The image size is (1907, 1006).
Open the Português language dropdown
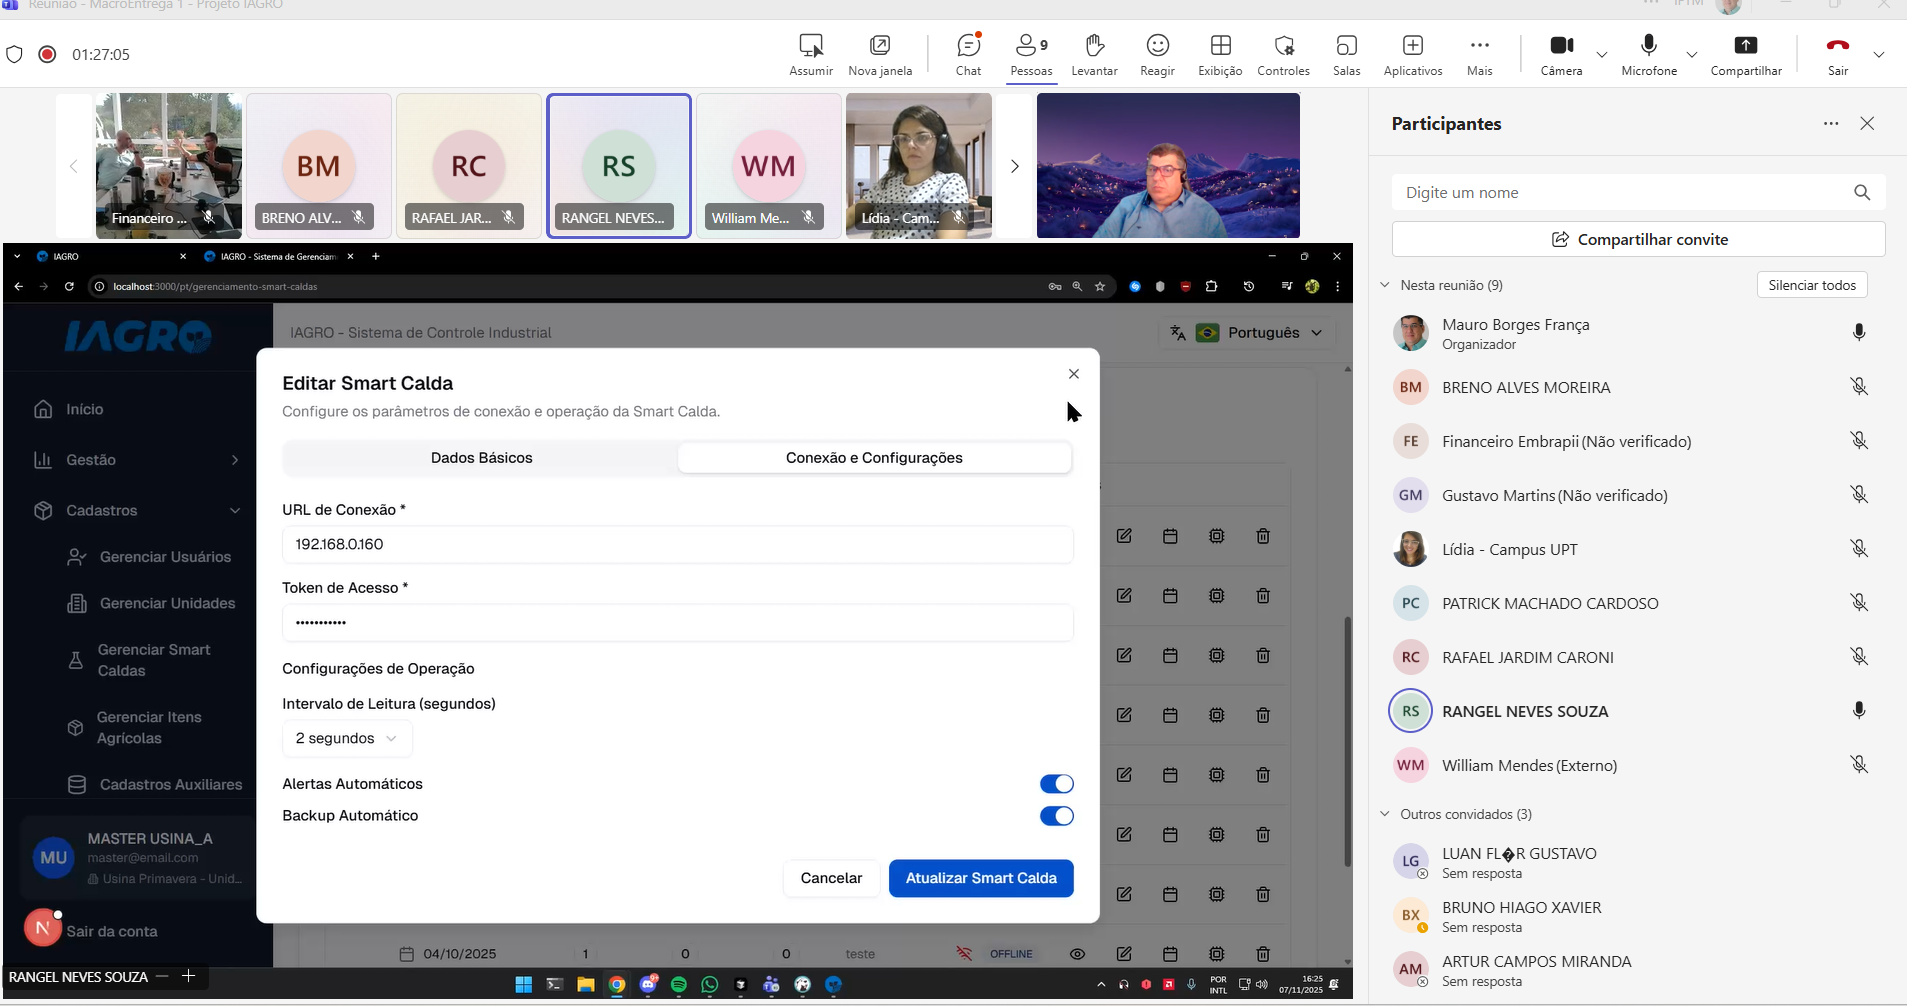pos(1248,333)
